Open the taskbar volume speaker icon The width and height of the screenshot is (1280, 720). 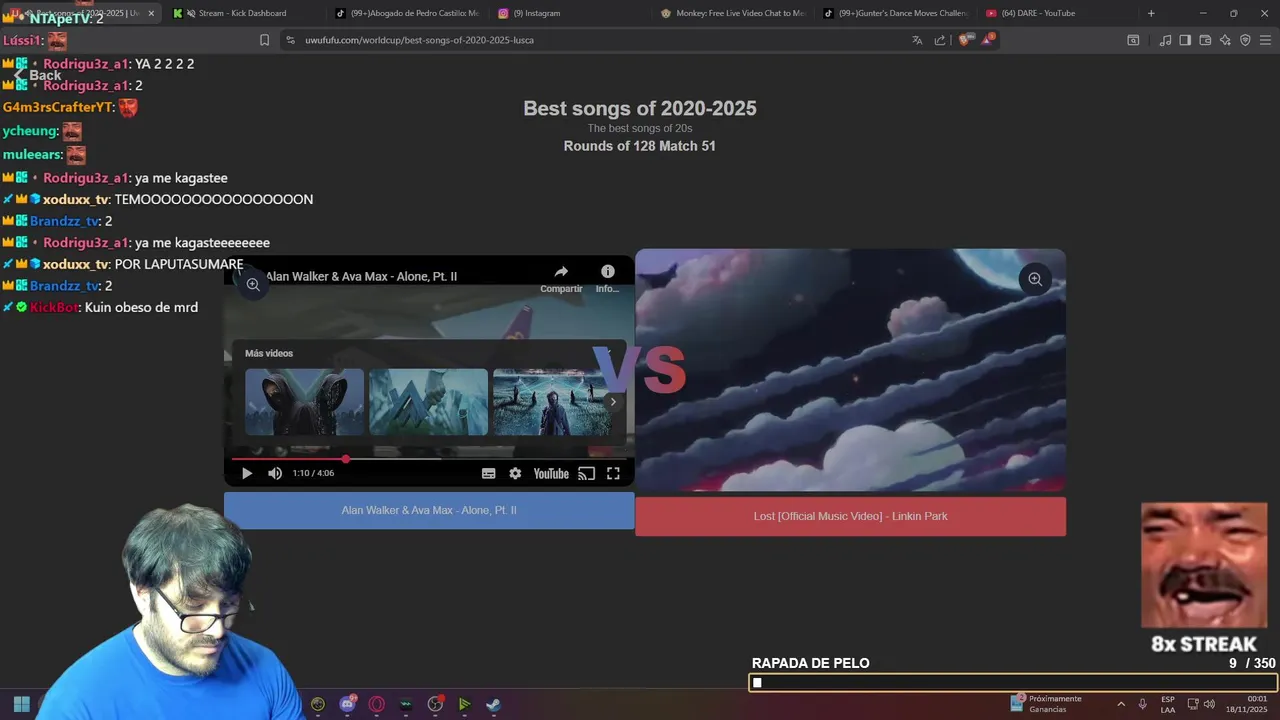point(1208,704)
